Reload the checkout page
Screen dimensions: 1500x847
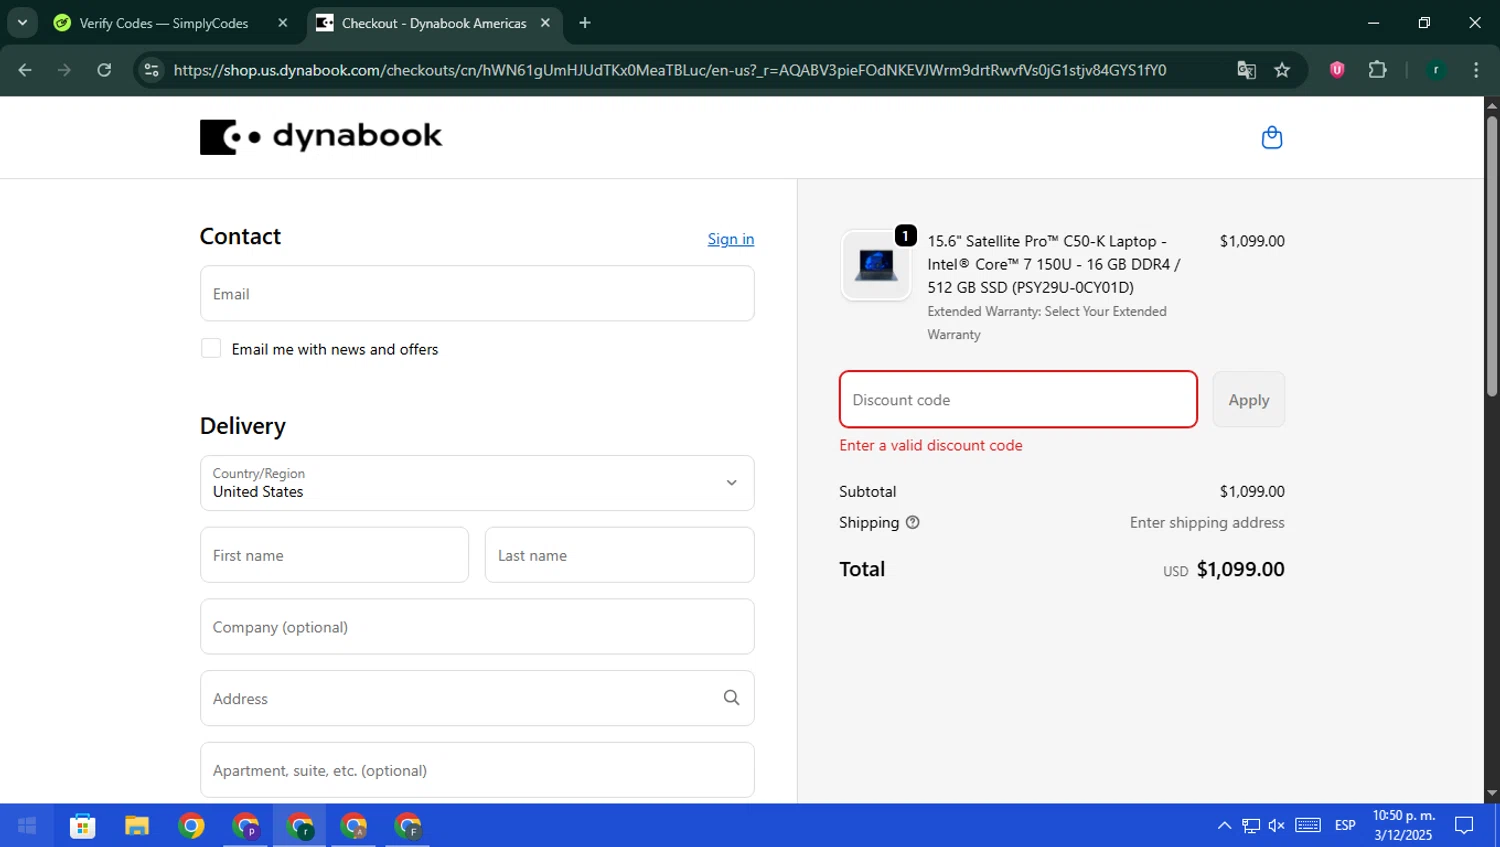(x=104, y=70)
